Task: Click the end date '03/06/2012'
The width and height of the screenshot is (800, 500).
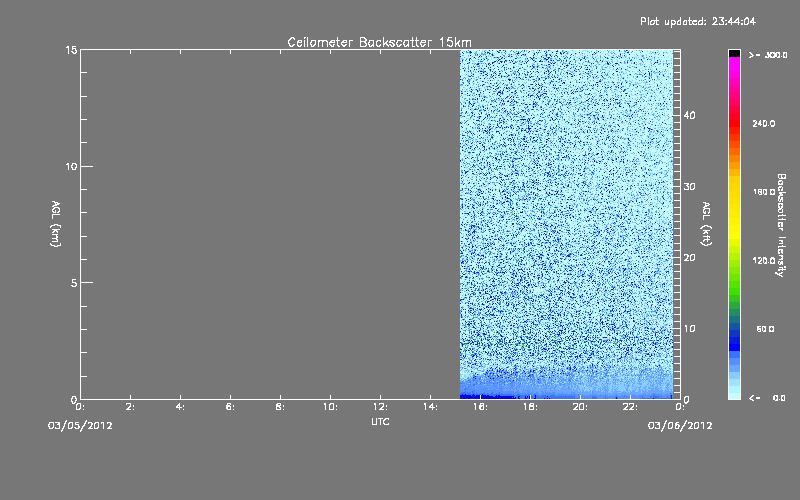Action: 680,426
